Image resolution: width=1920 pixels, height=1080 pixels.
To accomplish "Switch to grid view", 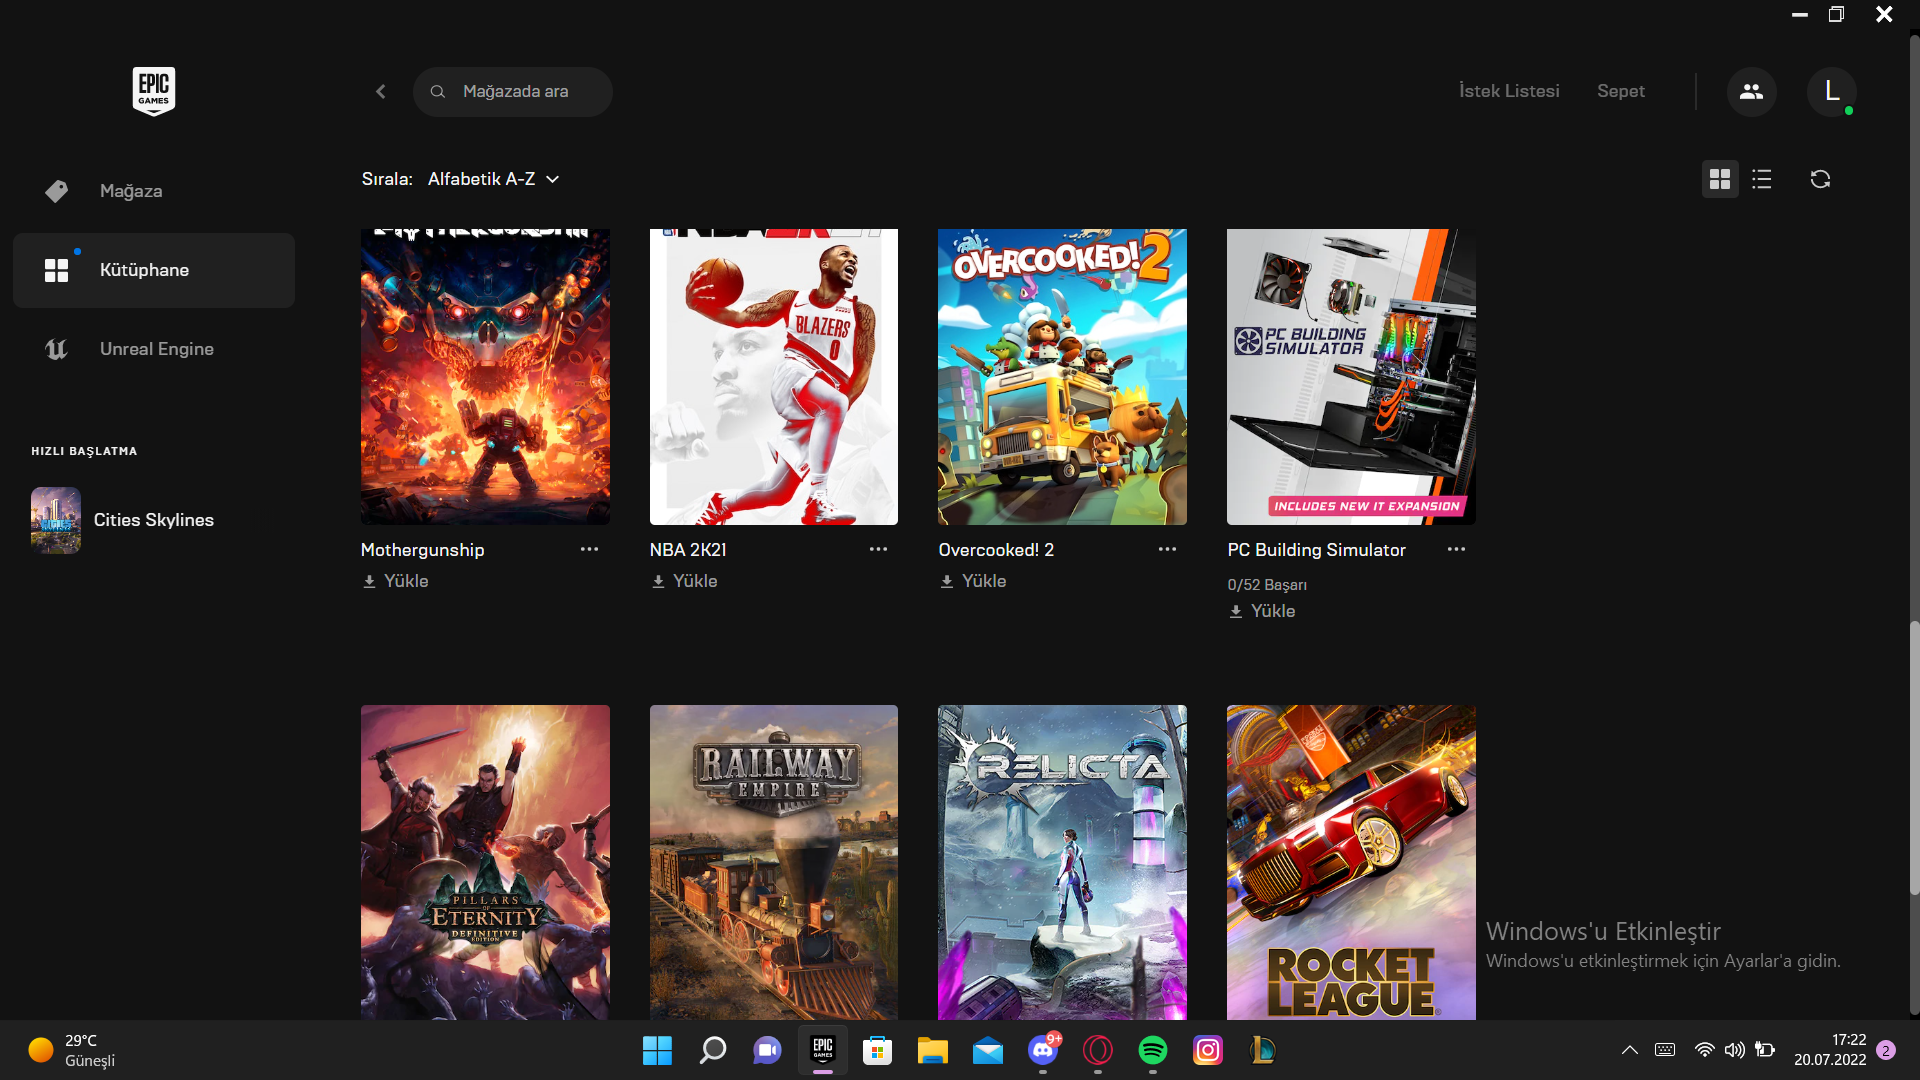I will (1720, 179).
